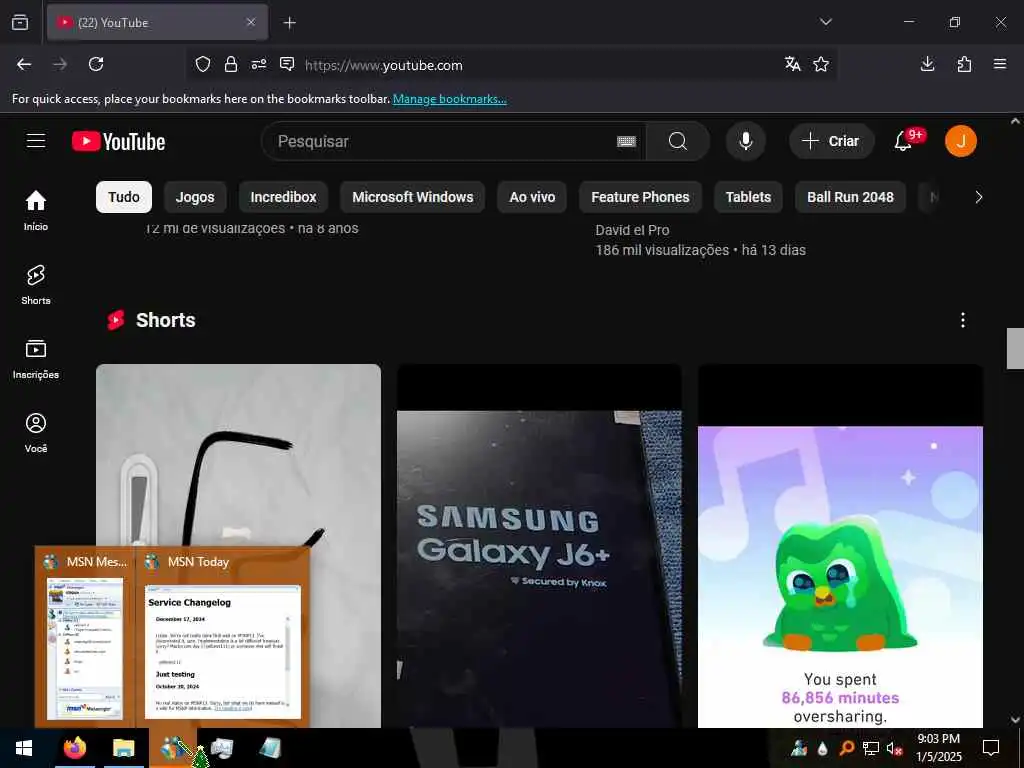Select the Tablets chip
The height and width of the screenshot is (768, 1024).
click(748, 197)
